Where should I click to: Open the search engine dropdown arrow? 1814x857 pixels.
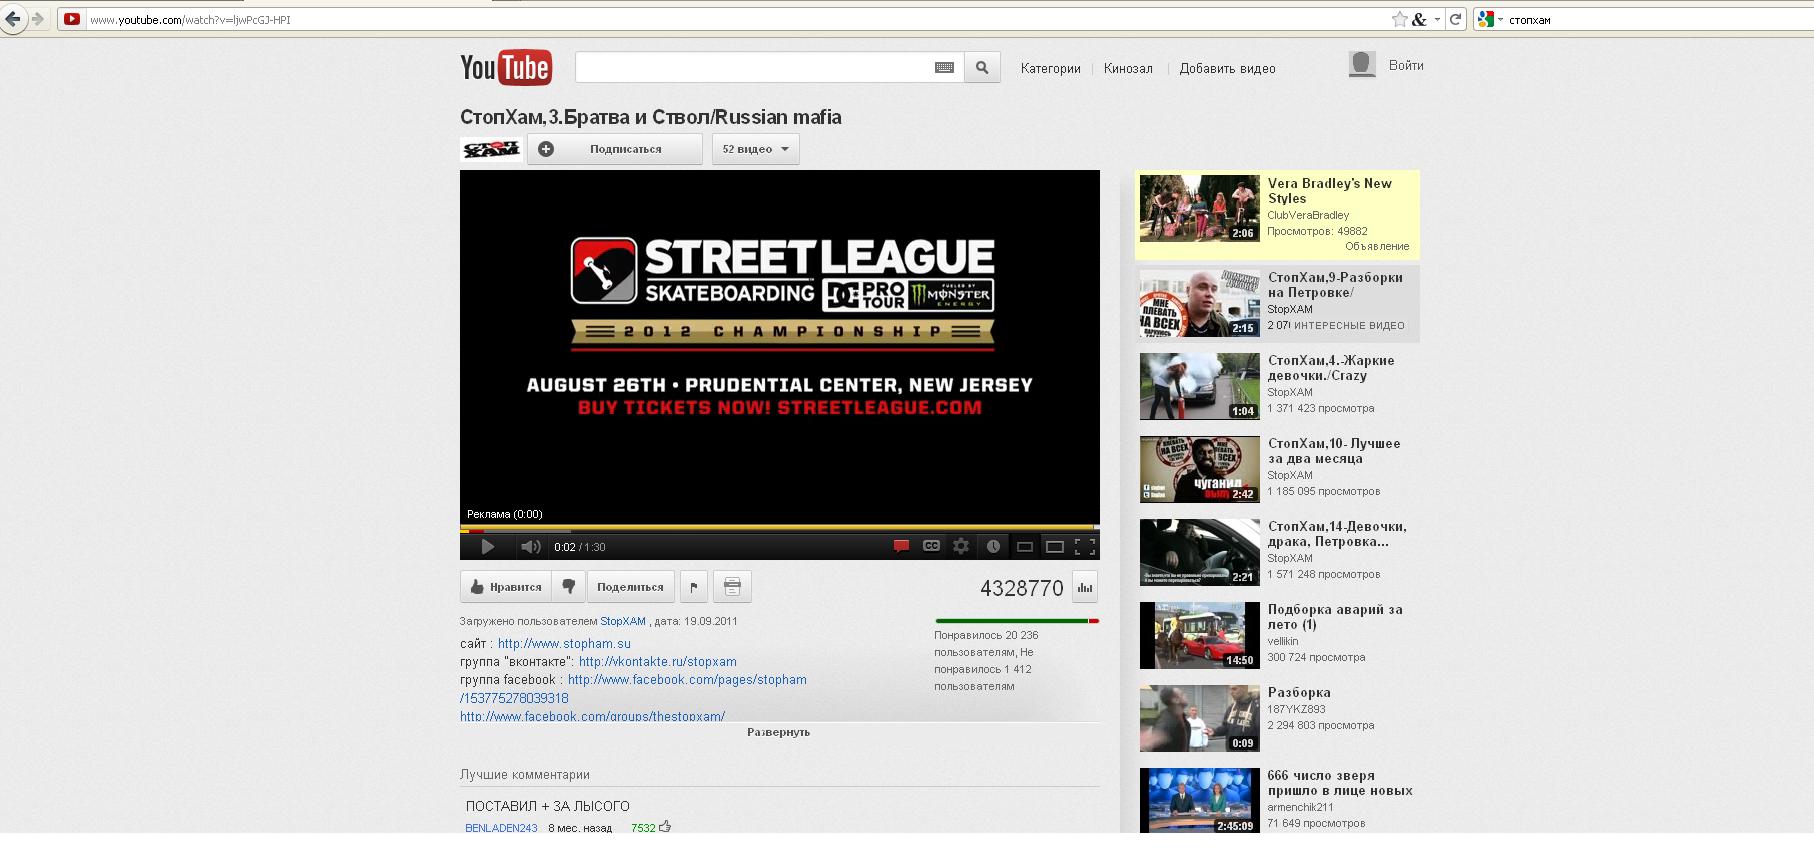pos(1500,20)
